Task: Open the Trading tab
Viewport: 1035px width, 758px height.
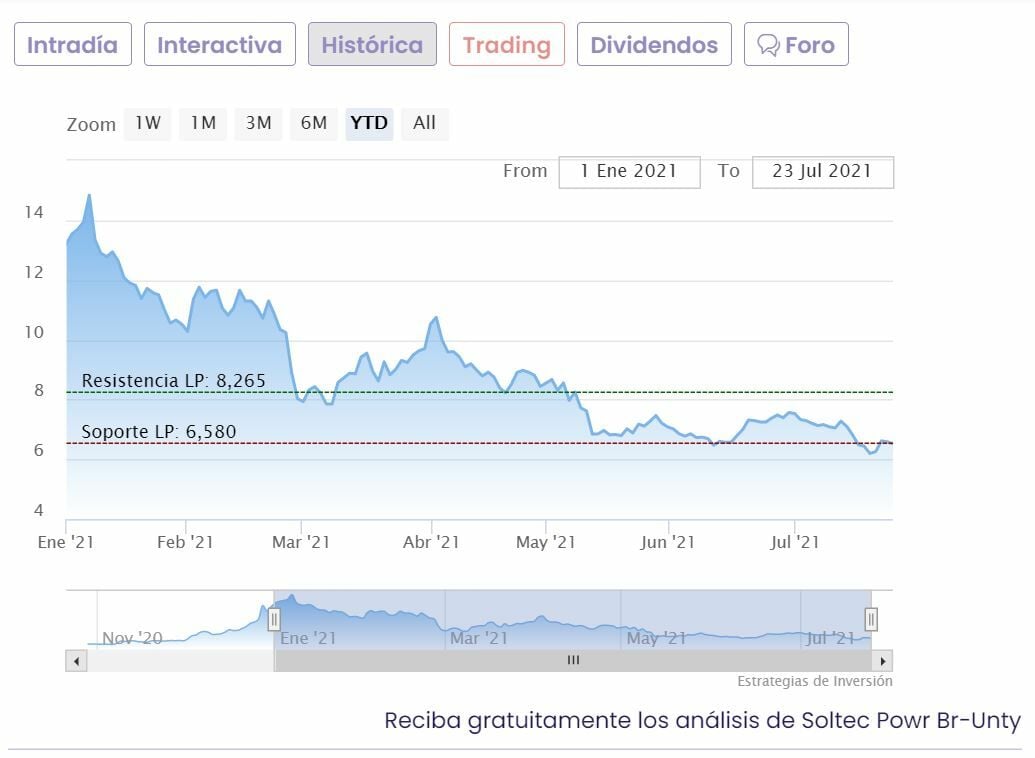Action: coord(507,45)
